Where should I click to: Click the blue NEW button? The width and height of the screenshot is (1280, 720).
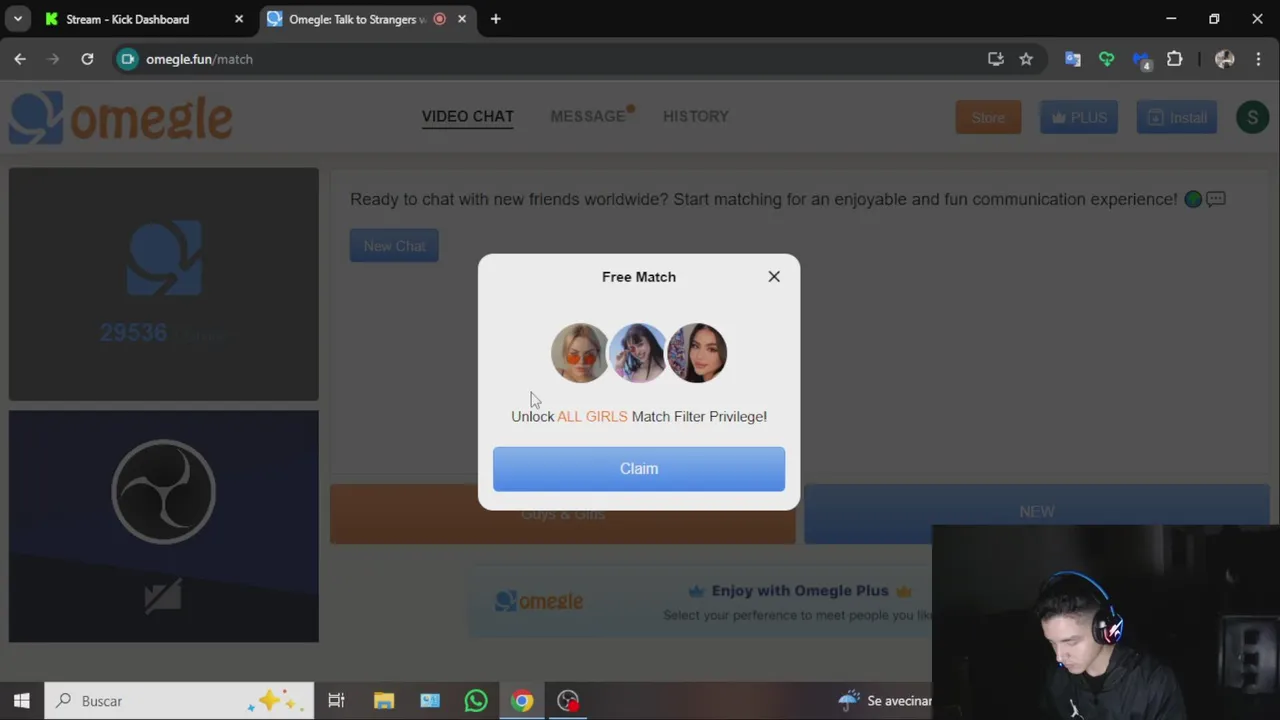tap(1037, 512)
